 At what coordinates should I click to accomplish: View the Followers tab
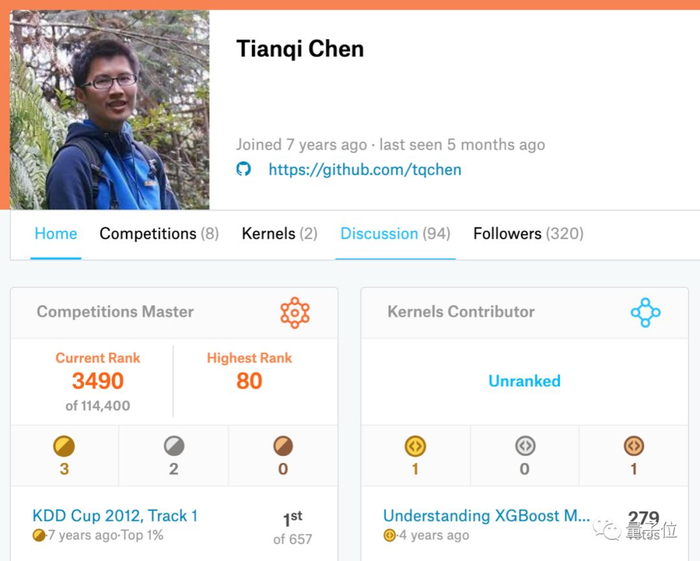click(528, 234)
